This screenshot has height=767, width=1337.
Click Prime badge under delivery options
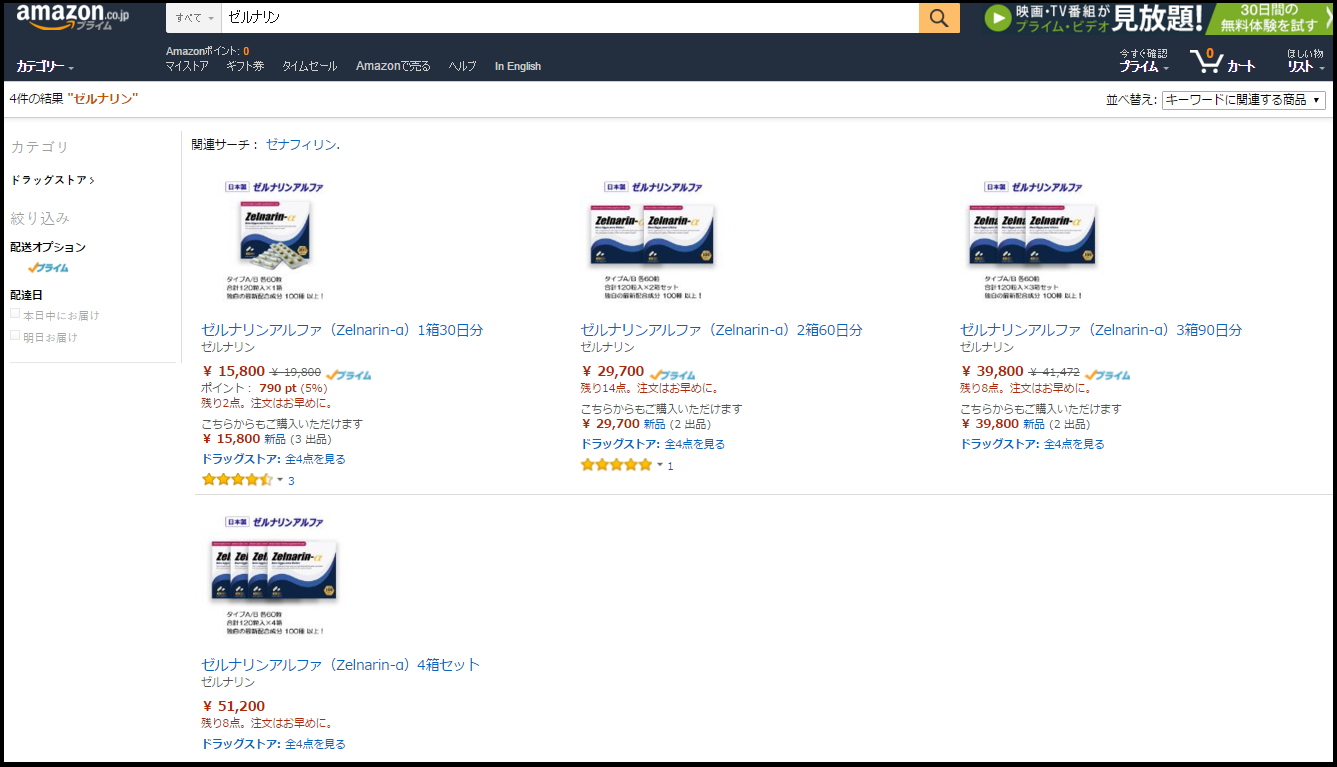point(49,268)
